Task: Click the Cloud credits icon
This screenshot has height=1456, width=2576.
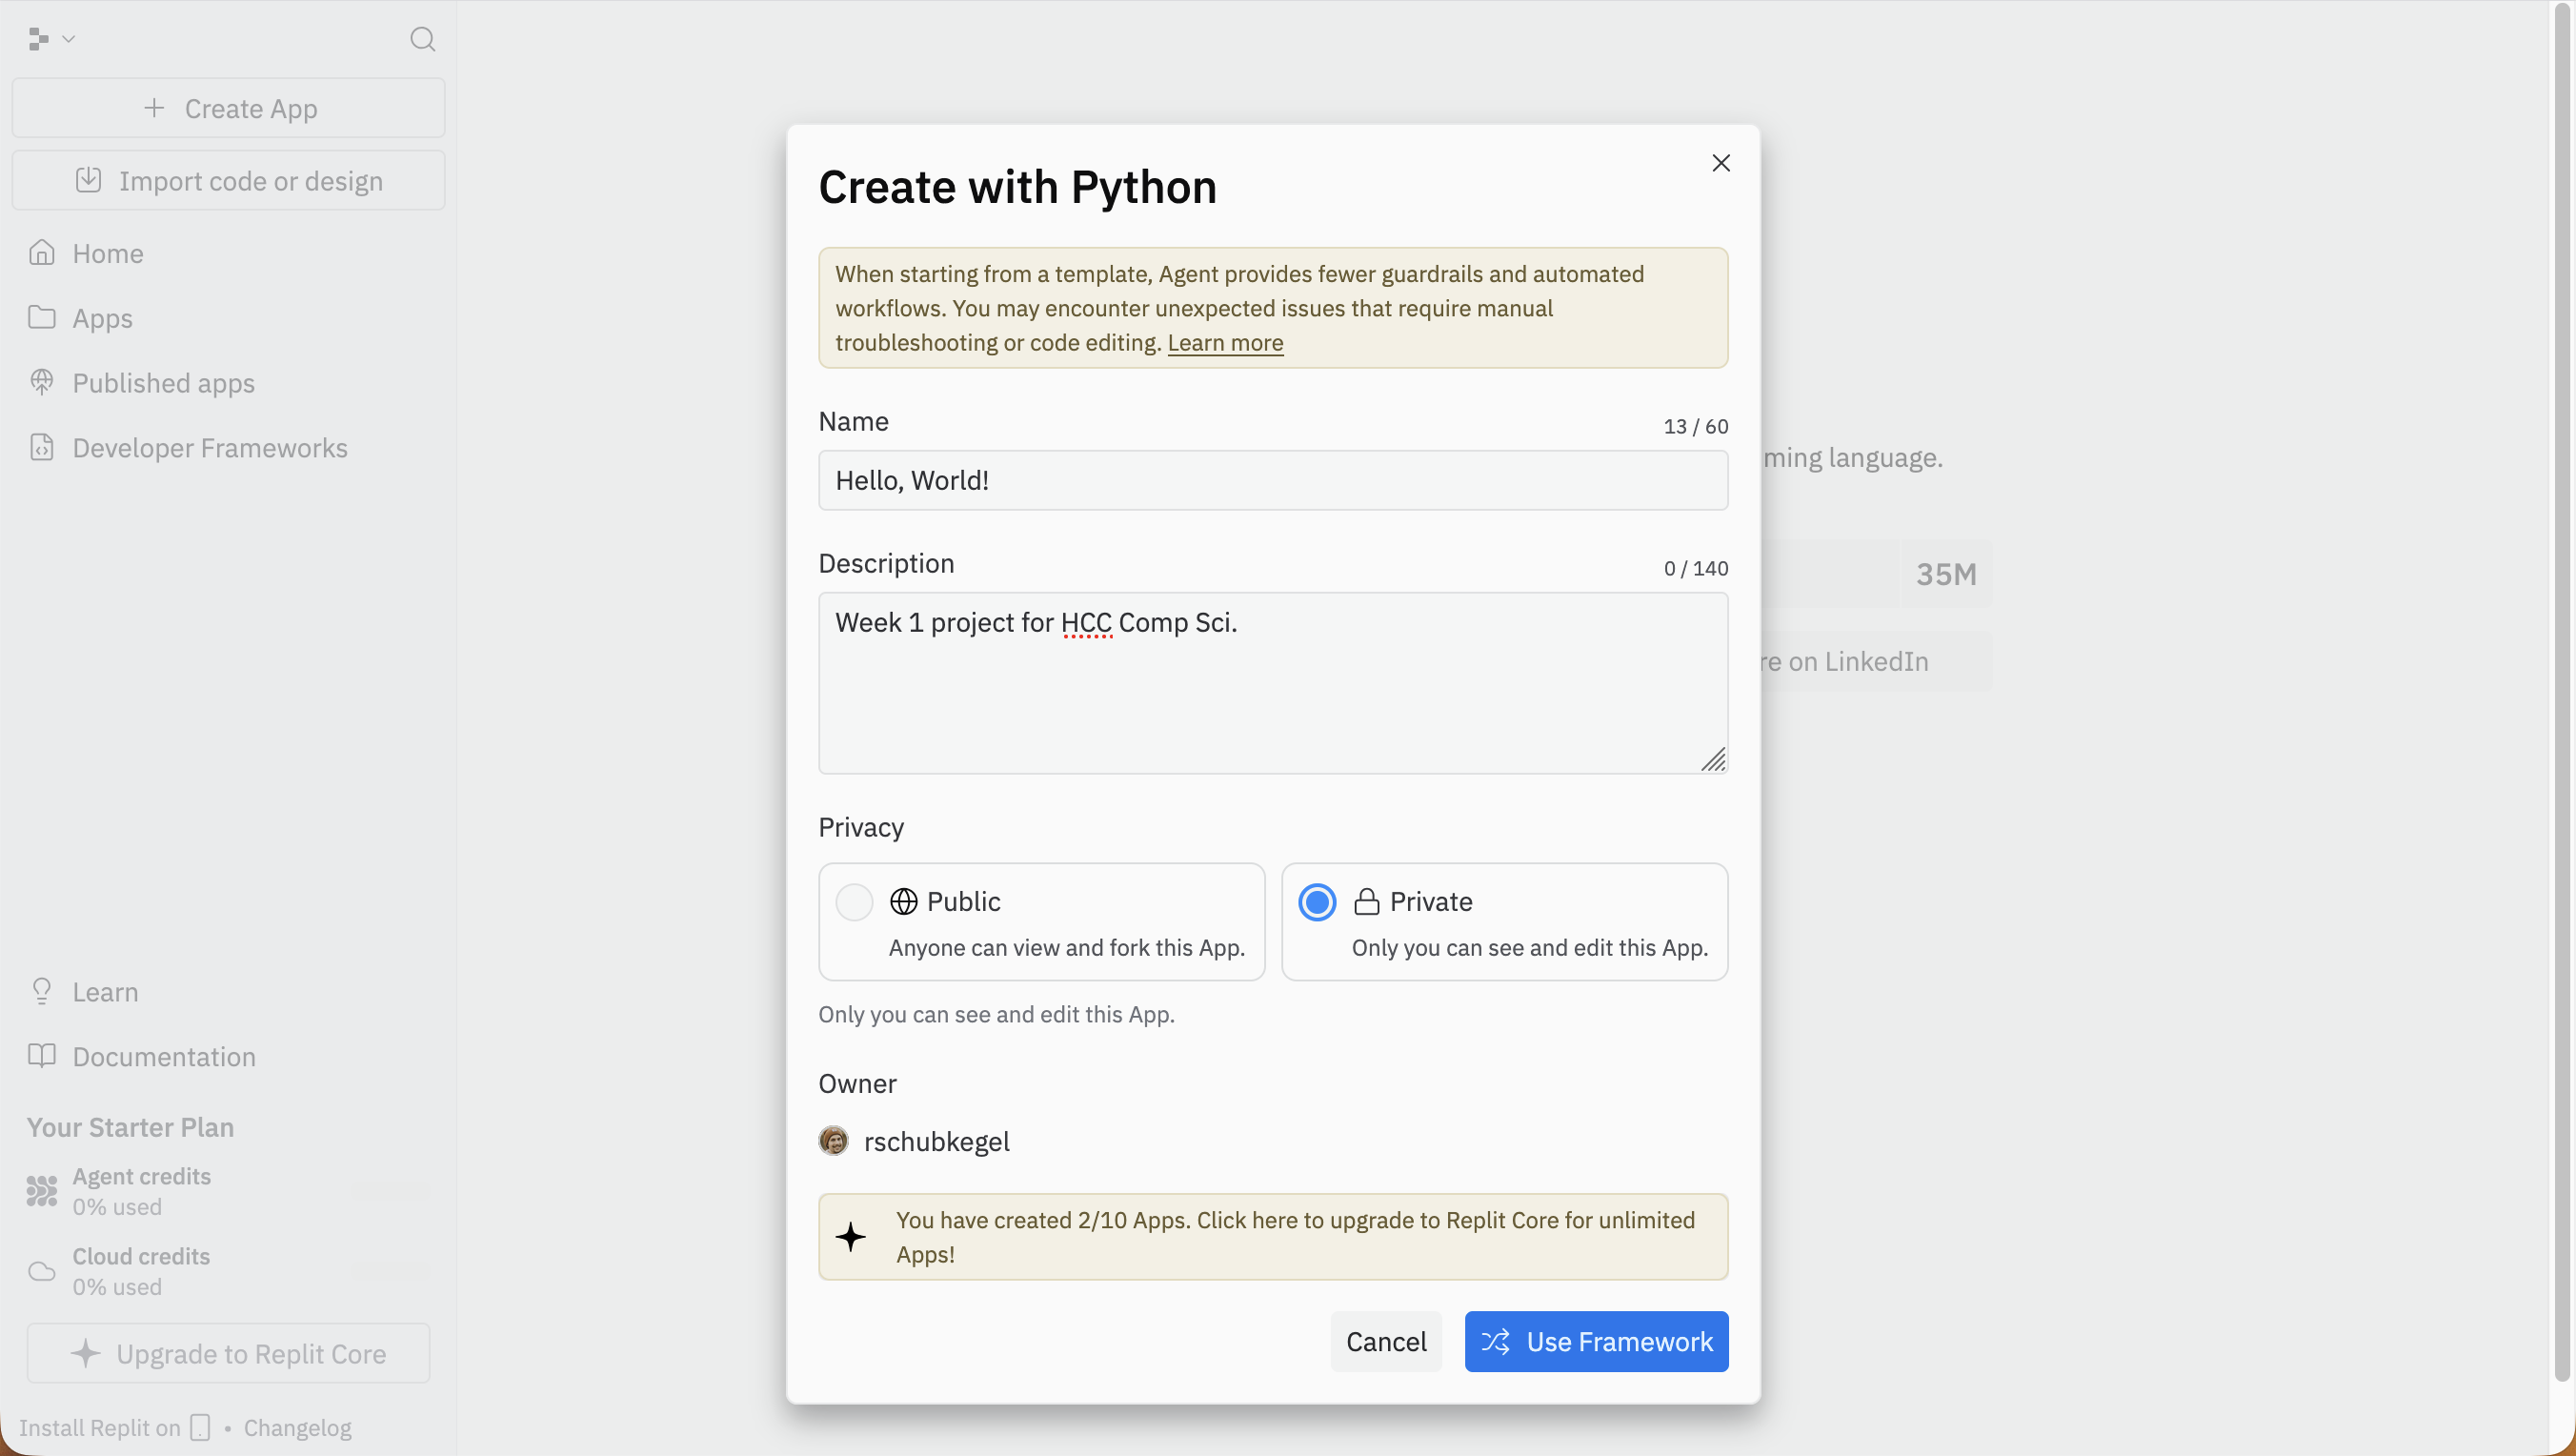Action: pyautogui.click(x=40, y=1270)
